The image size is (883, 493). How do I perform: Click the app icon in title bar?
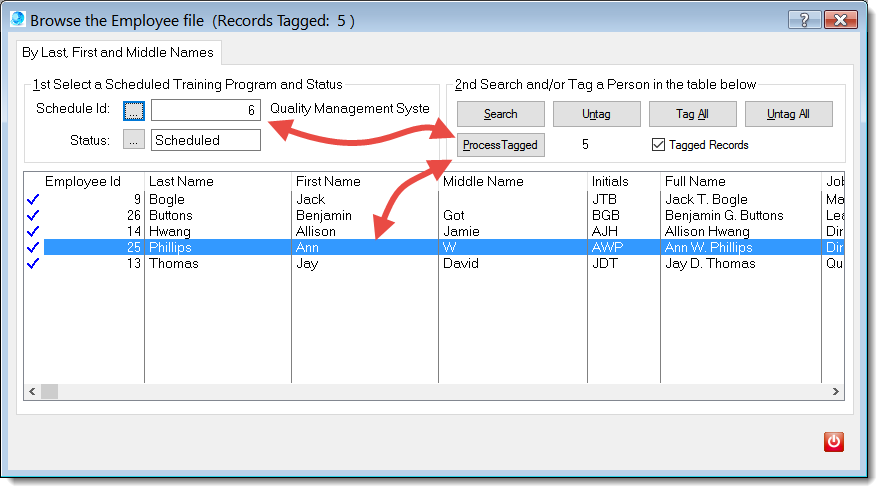17,20
